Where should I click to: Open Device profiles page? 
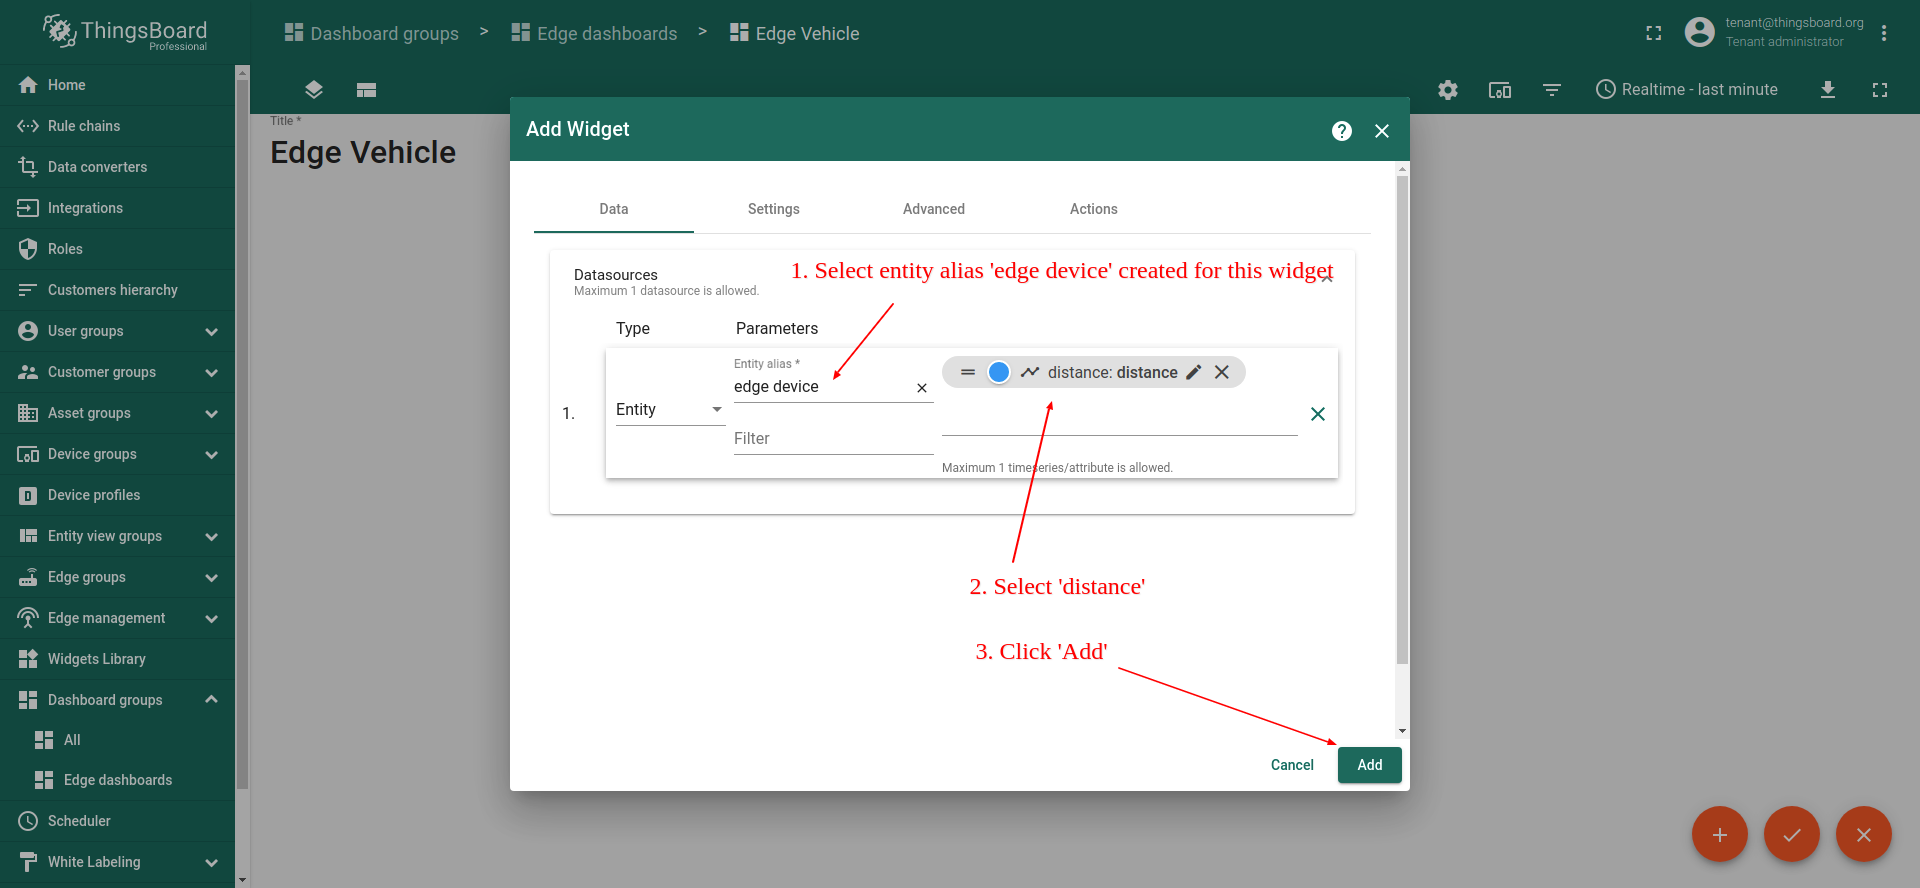117,495
